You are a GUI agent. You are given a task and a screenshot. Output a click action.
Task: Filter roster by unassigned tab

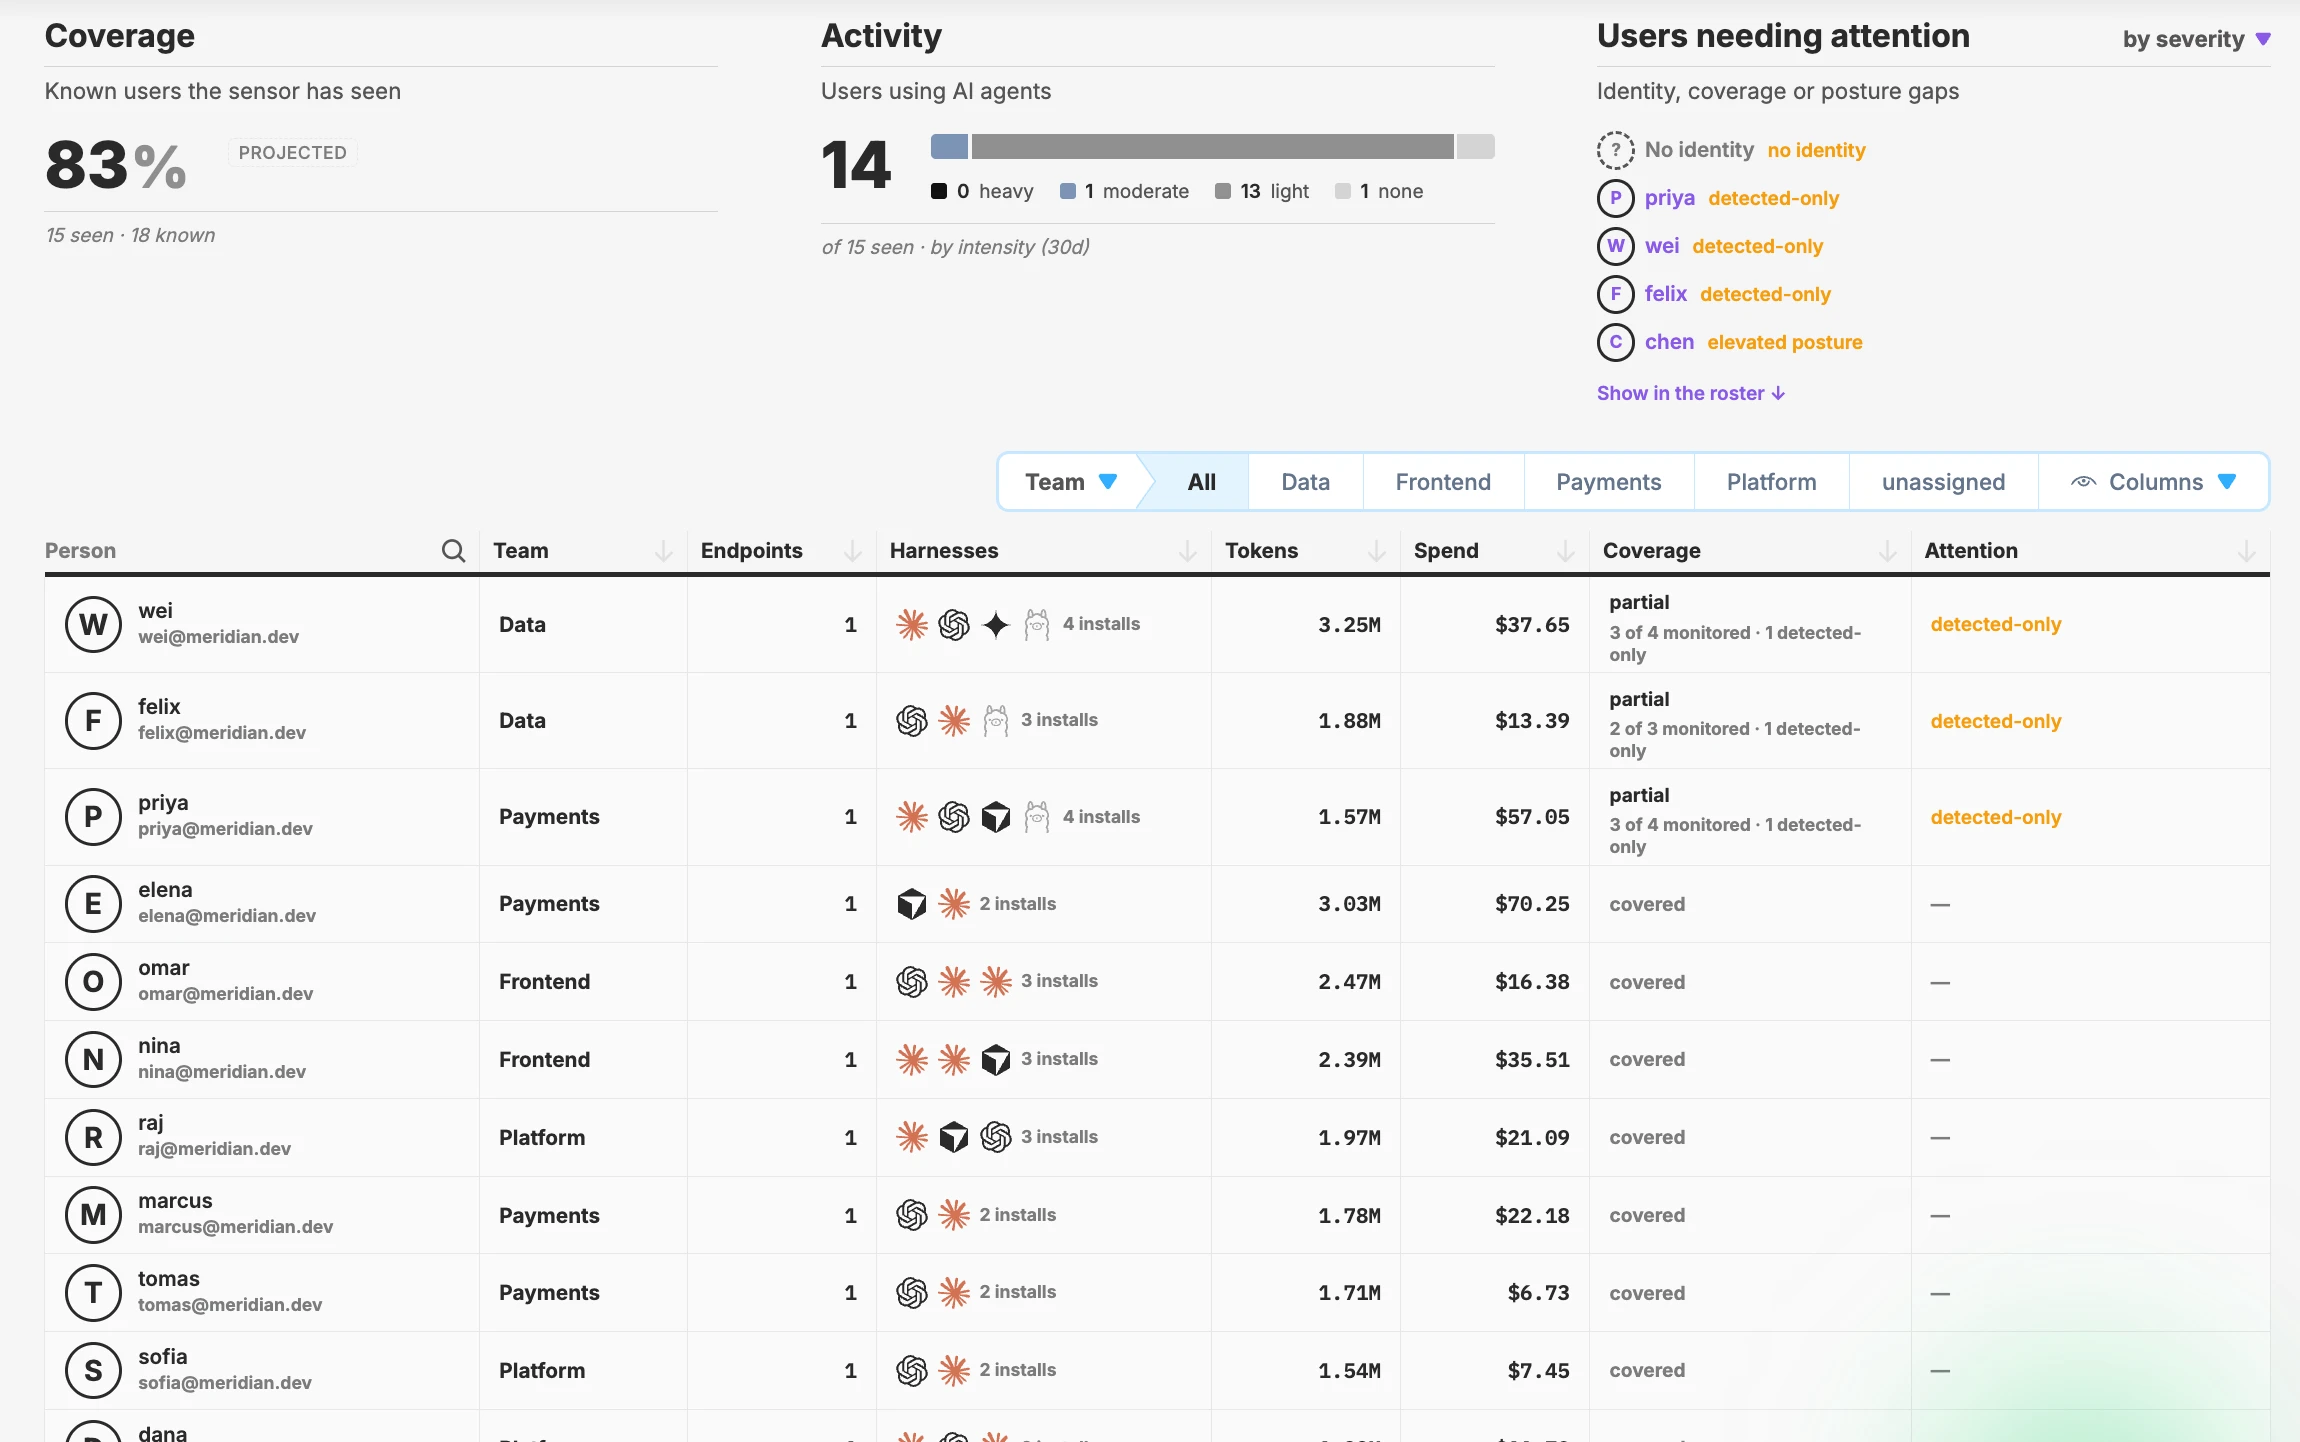point(1943,482)
